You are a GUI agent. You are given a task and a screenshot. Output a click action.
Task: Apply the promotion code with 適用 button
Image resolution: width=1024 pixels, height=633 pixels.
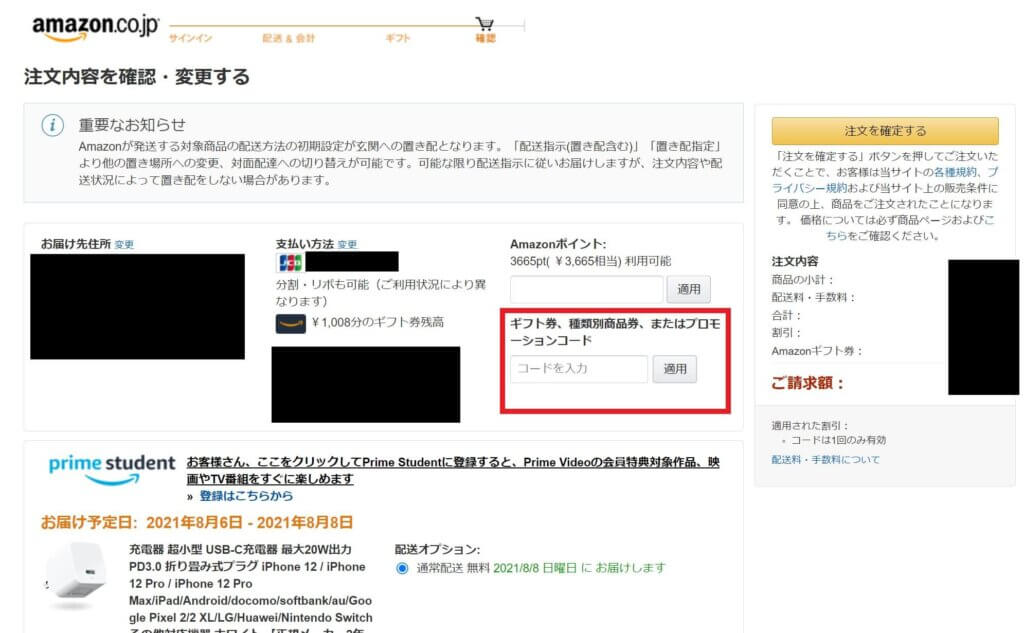(675, 369)
